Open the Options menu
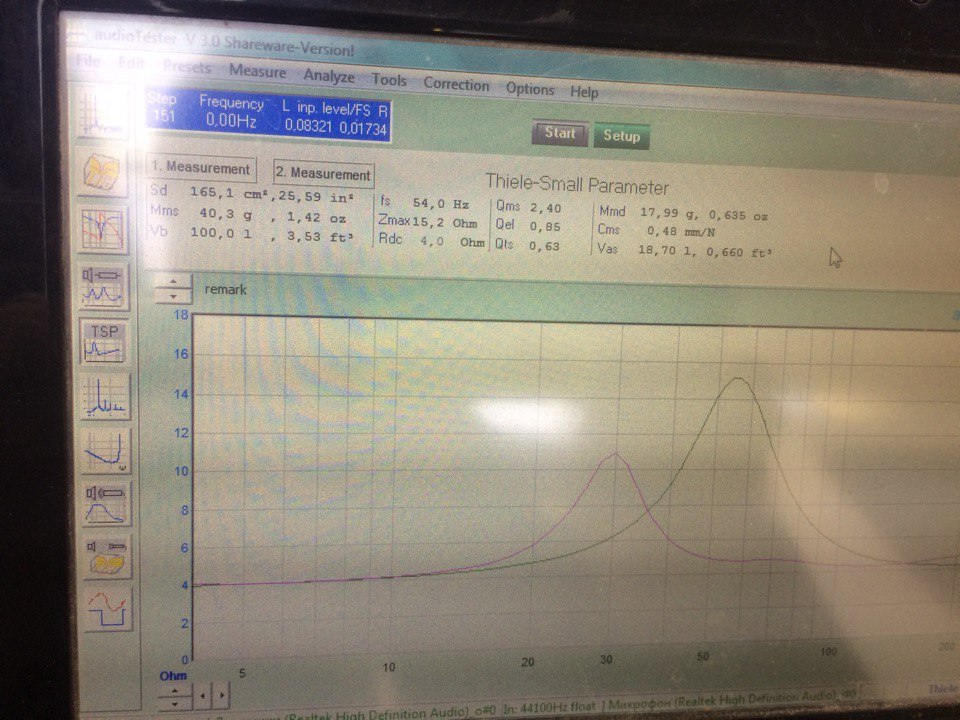960x720 pixels. pyautogui.click(x=530, y=89)
